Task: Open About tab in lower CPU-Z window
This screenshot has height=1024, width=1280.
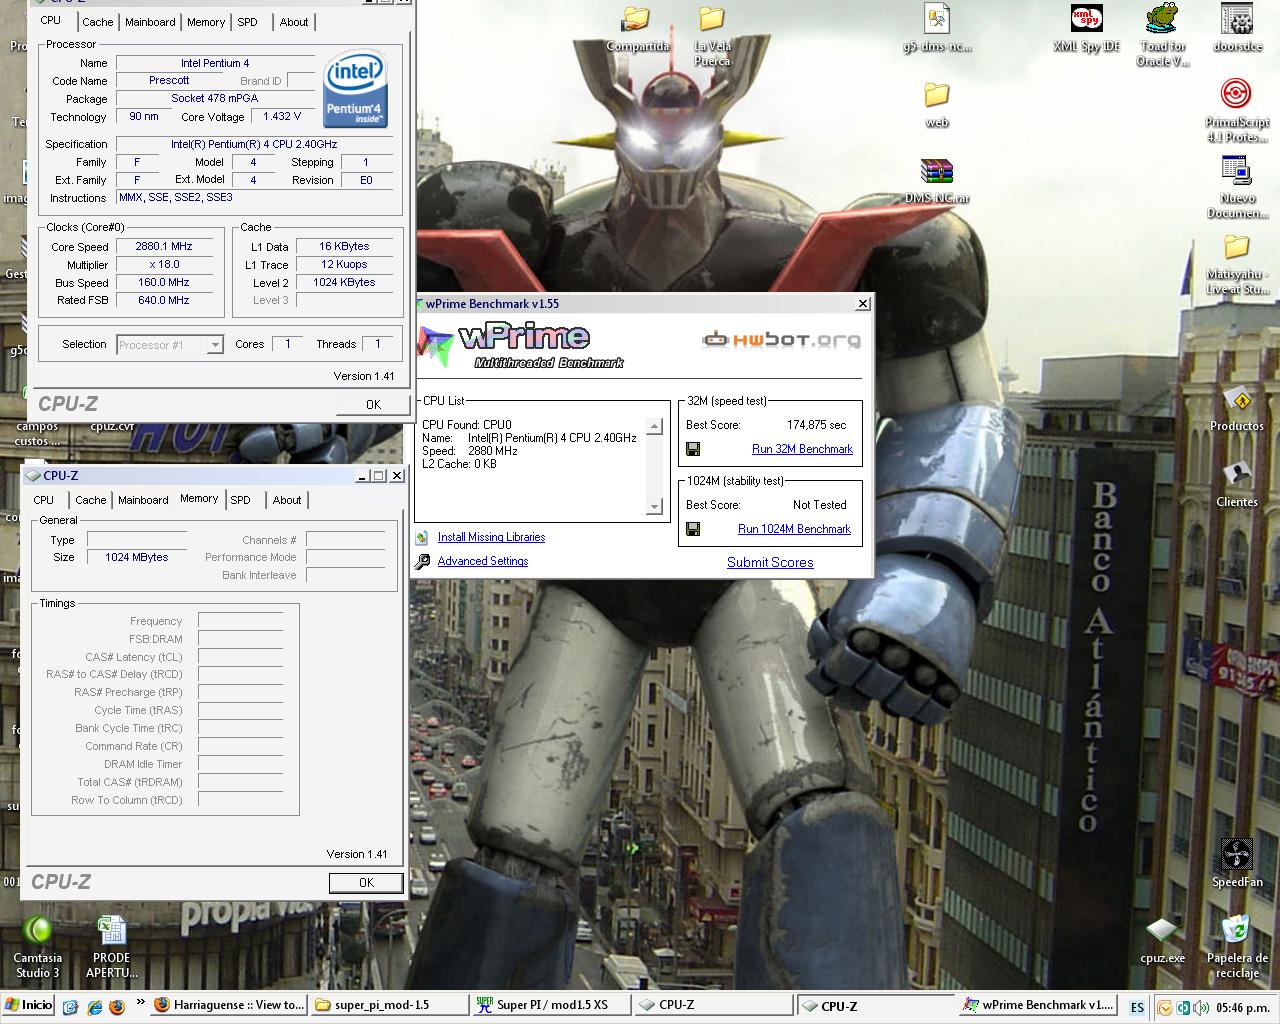Action: tap(287, 500)
